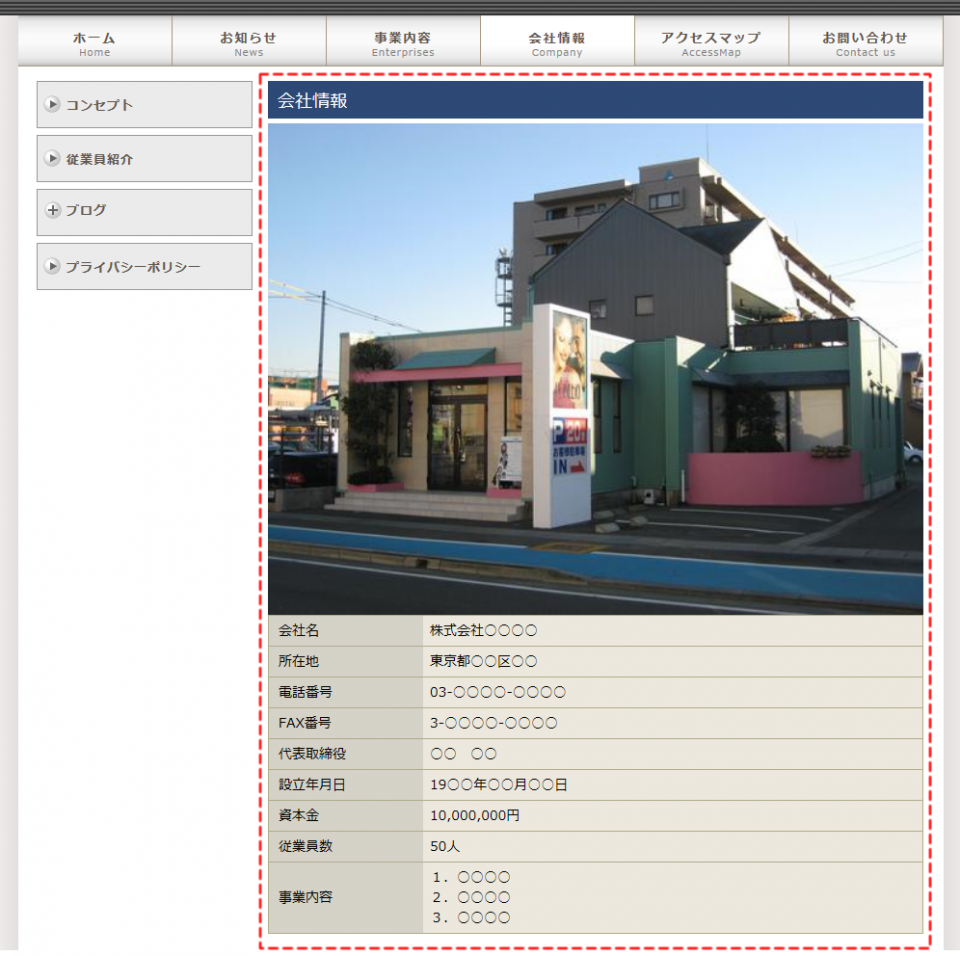Click the arrow icon beside プライバシーポリシー
960x956 pixels.
(53, 266)
